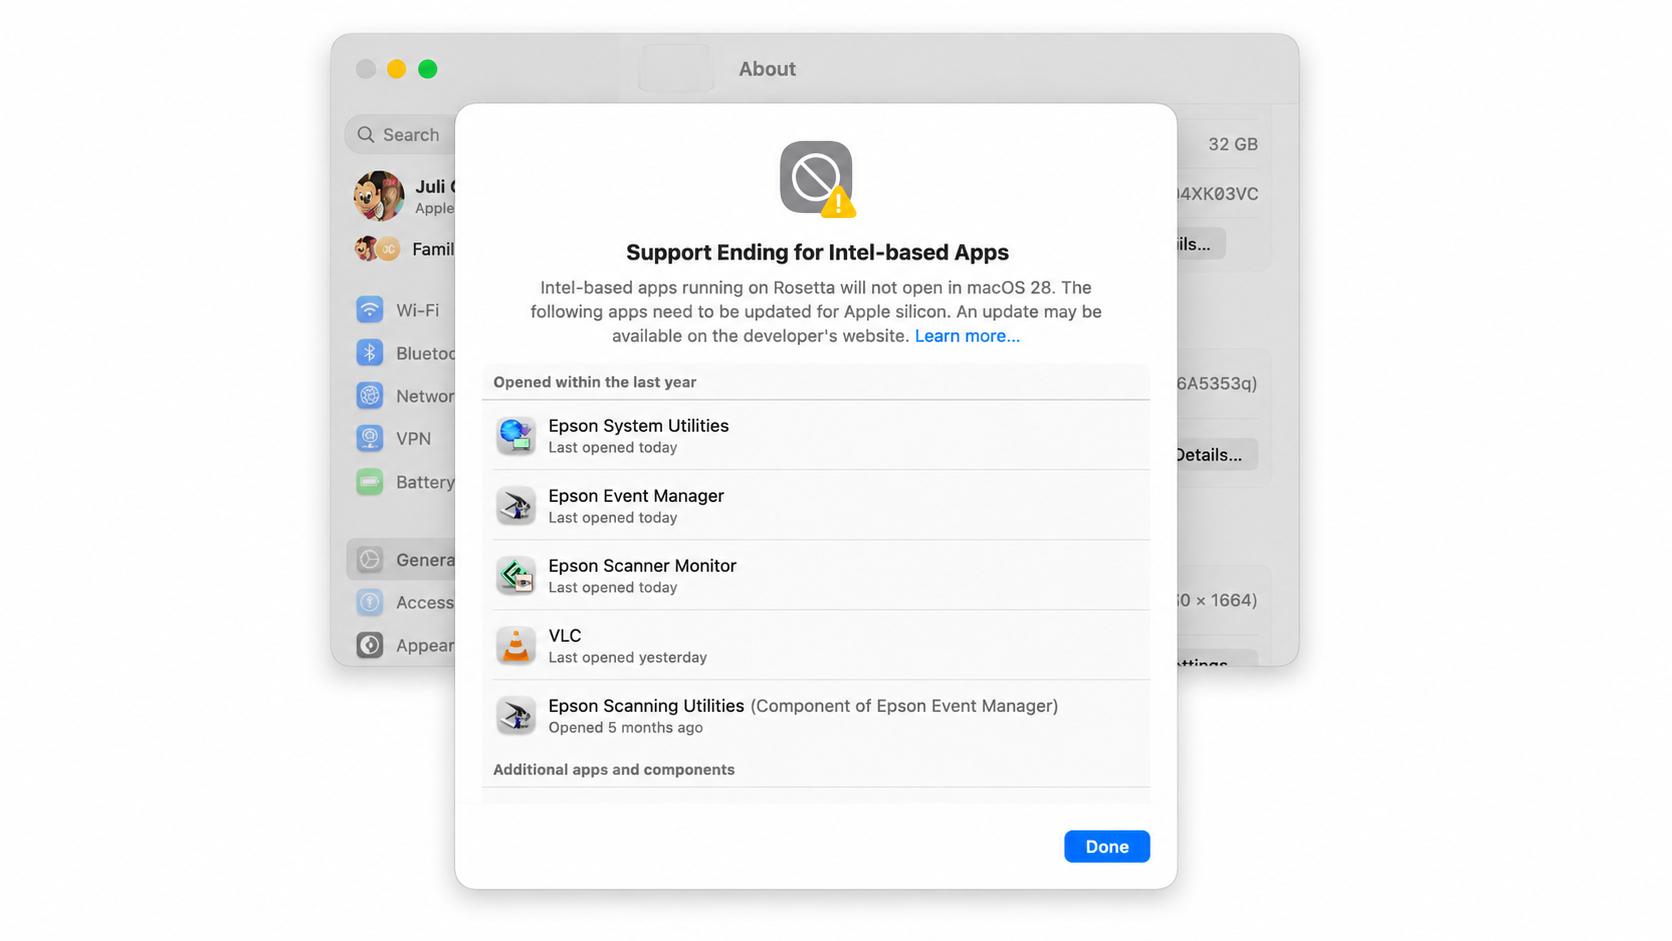Click the 32 GB memory value
The height and width of the screenshot is (941, 1672).
point(1232,144)
